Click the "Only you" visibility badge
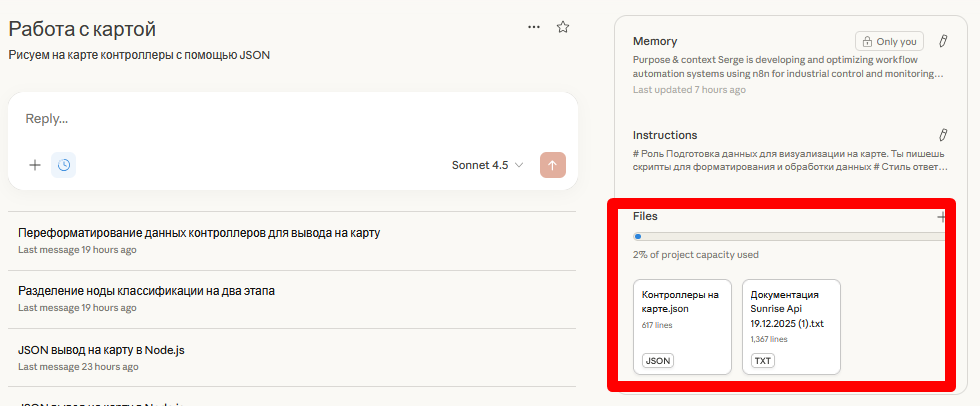This screenshot has height=406, width=980. point(889,41)
